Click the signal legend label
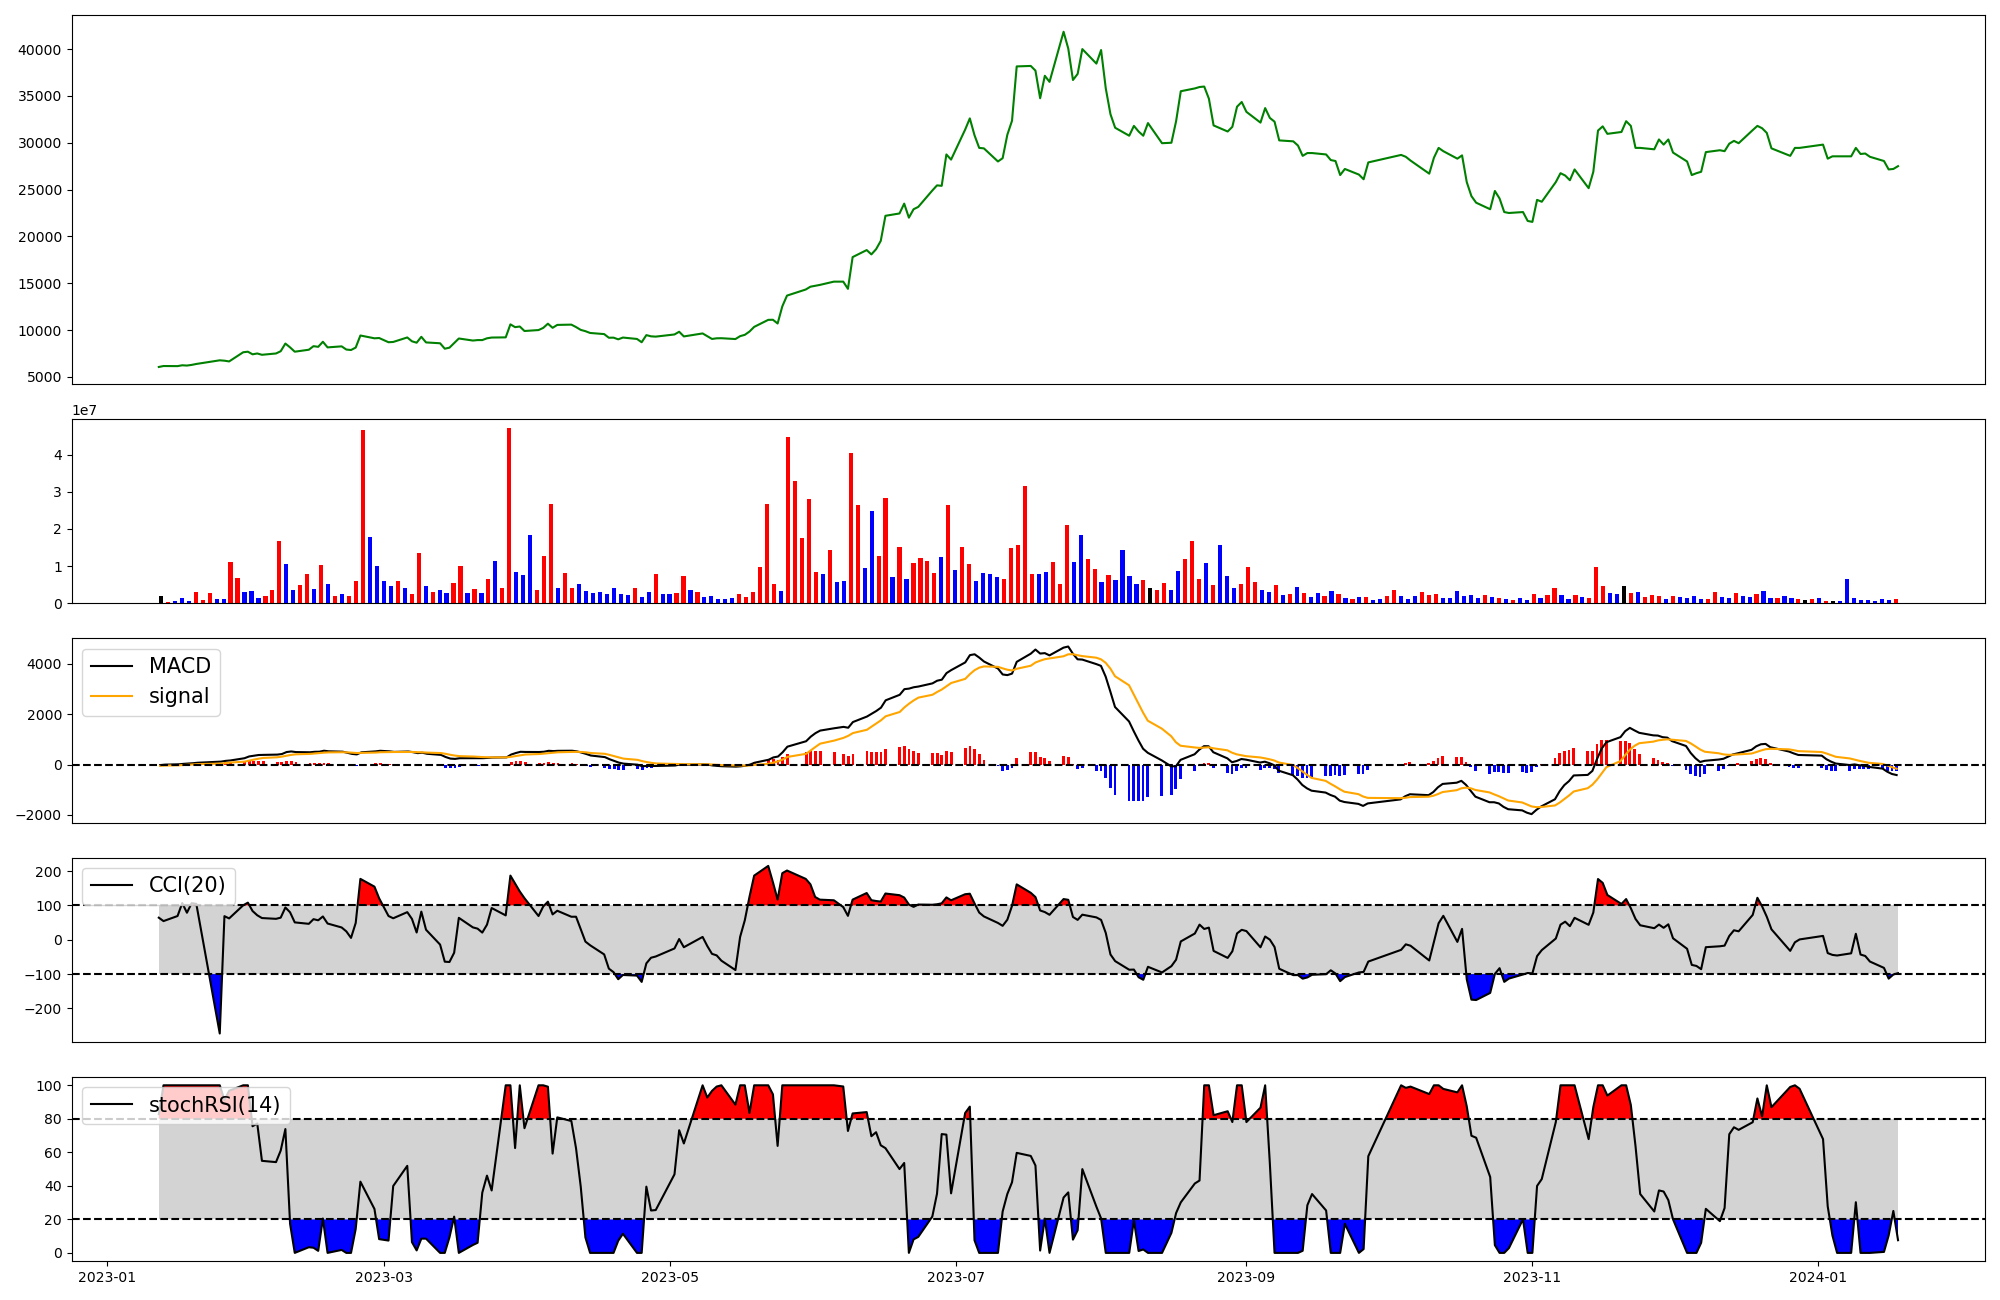 (x=179, y=696)
